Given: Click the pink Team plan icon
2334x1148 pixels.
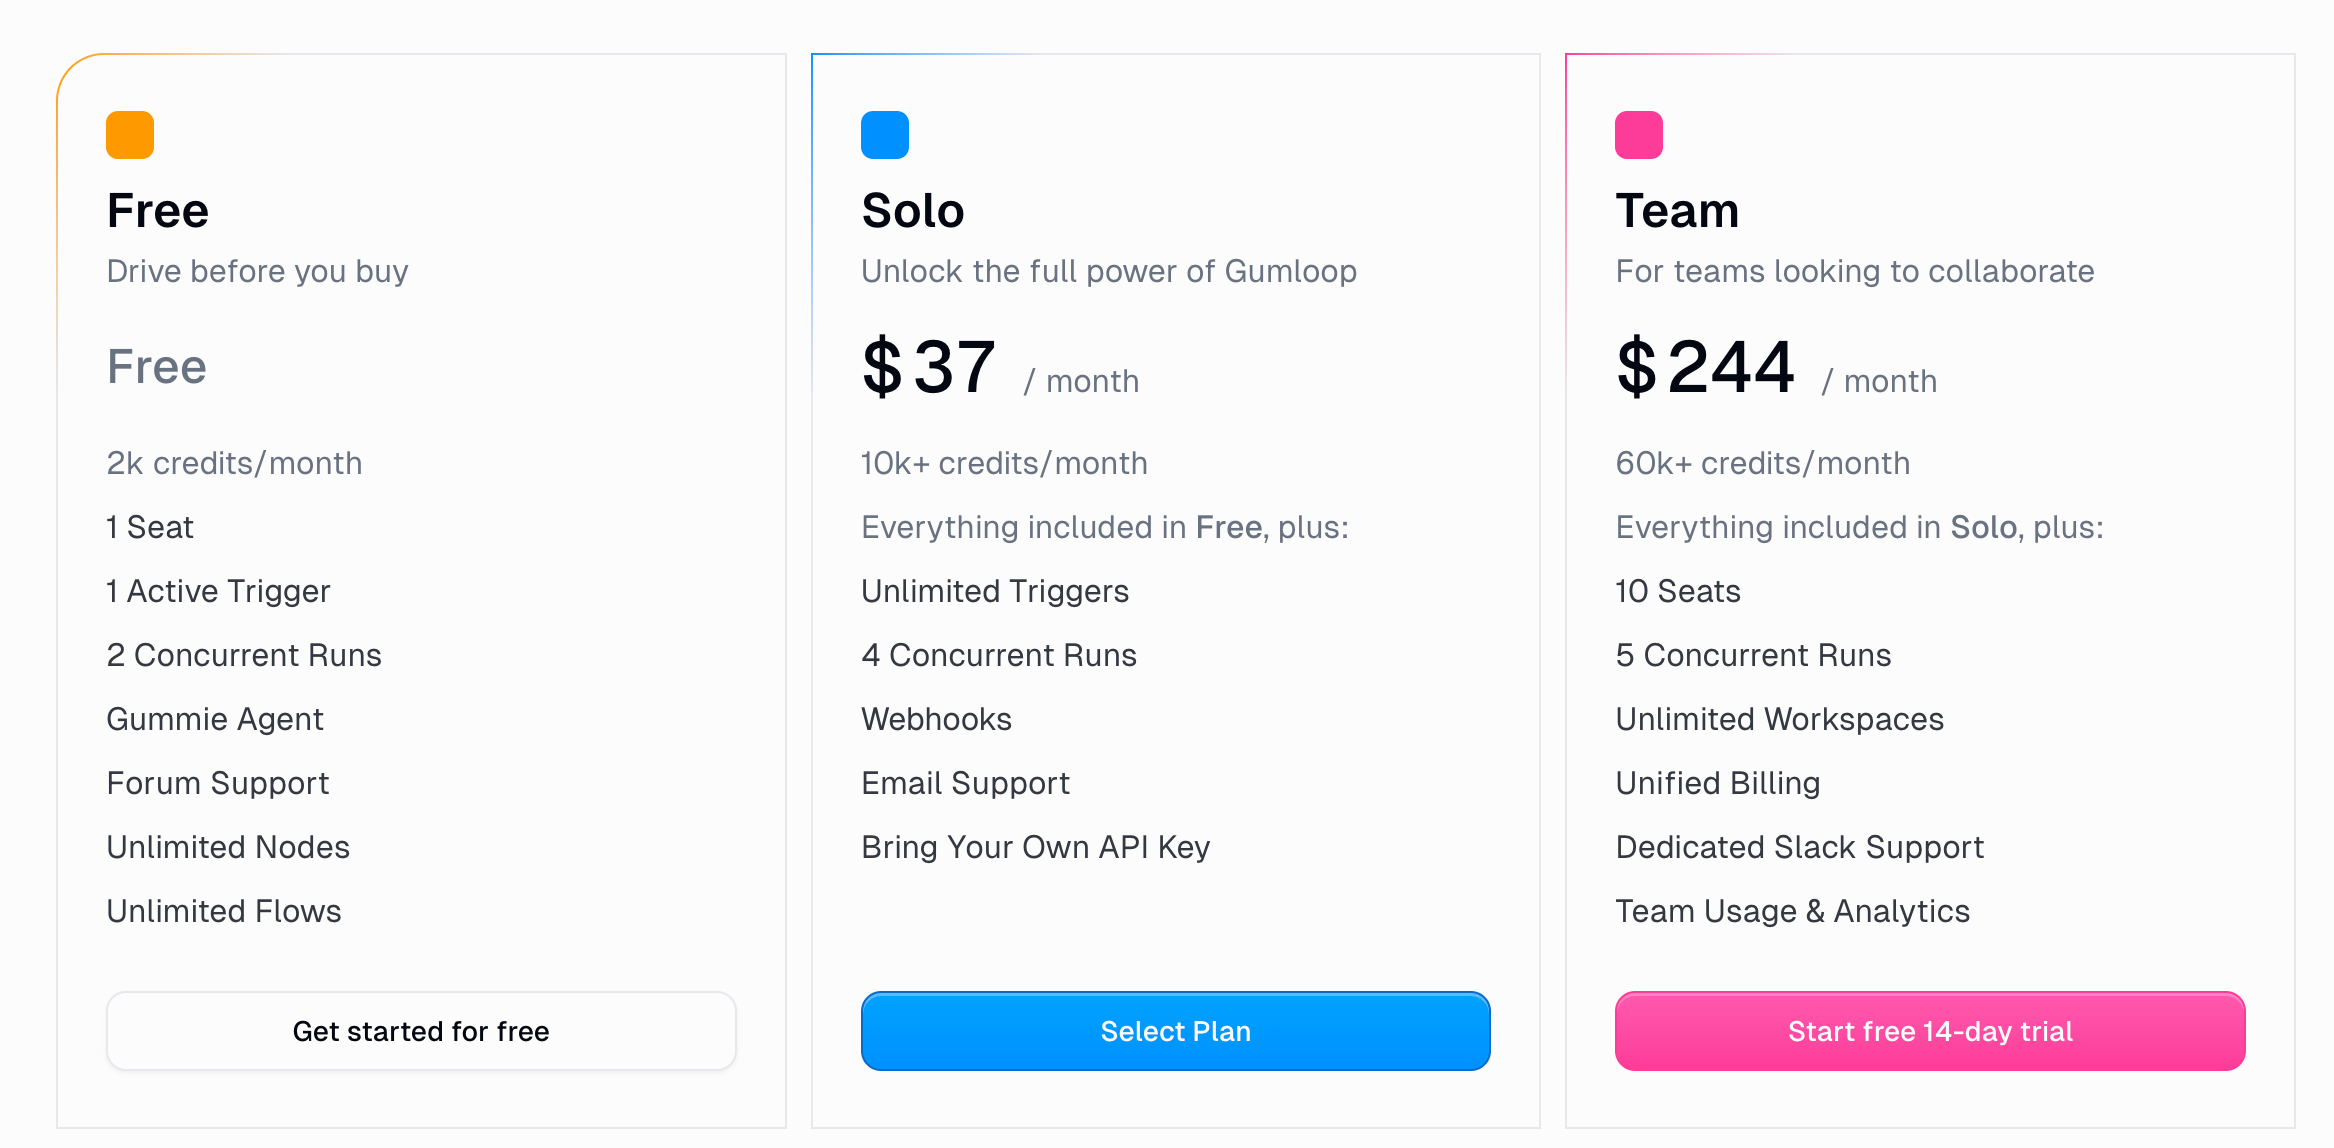Looking at the screenshot, I should (1639, 135).
